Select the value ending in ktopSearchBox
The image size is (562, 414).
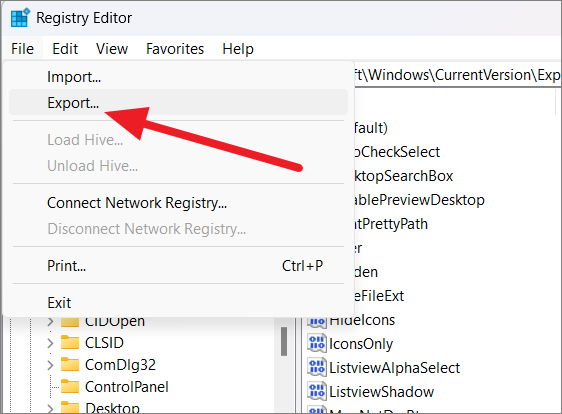click(404, 176)
